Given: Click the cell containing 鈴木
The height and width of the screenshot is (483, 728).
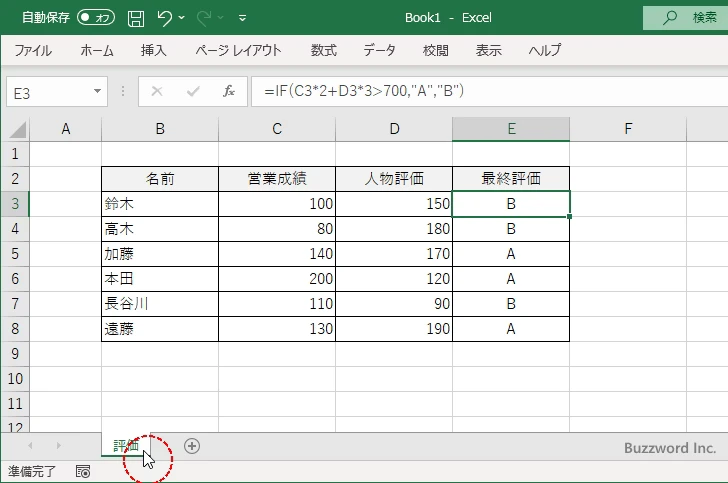Looking at the screenshot, I should point(160,204).
